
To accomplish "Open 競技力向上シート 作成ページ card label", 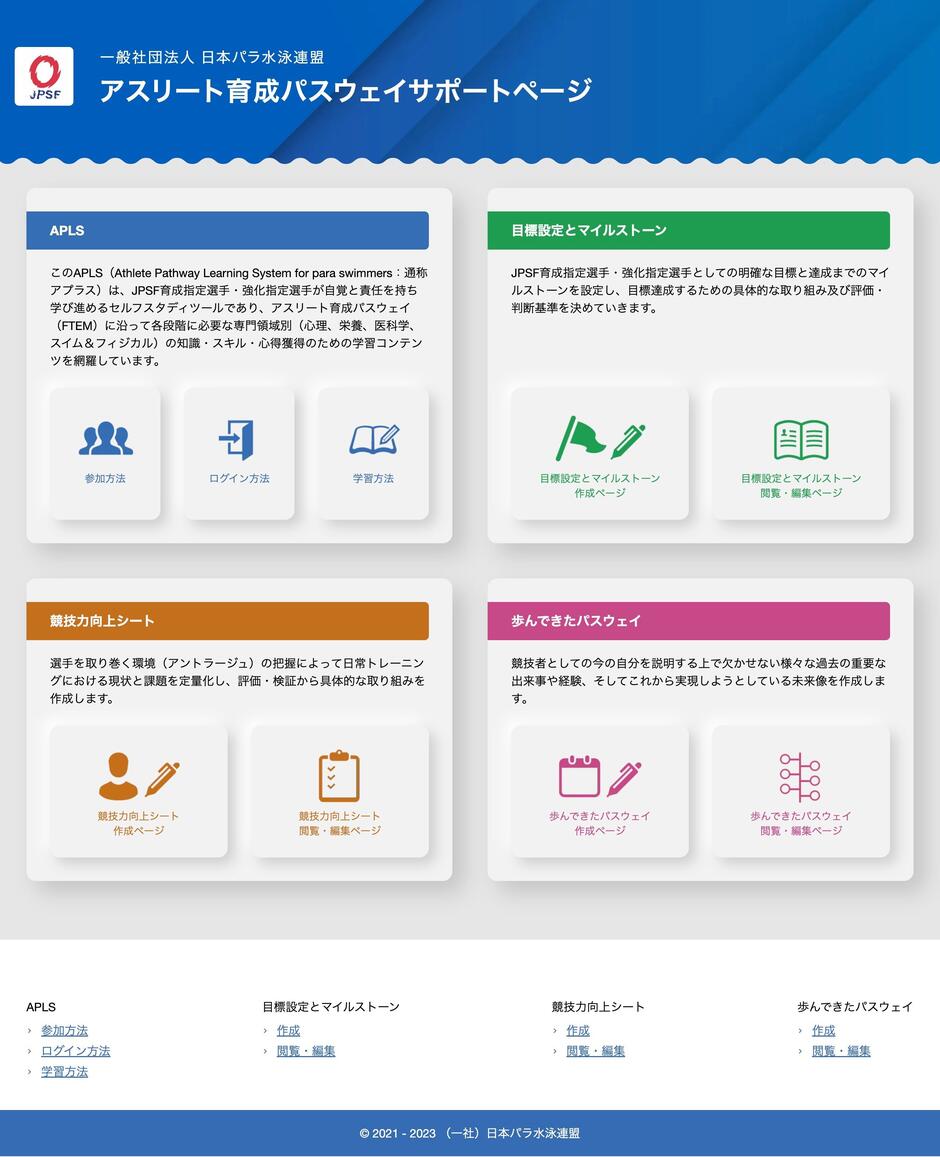I will 138,823.
